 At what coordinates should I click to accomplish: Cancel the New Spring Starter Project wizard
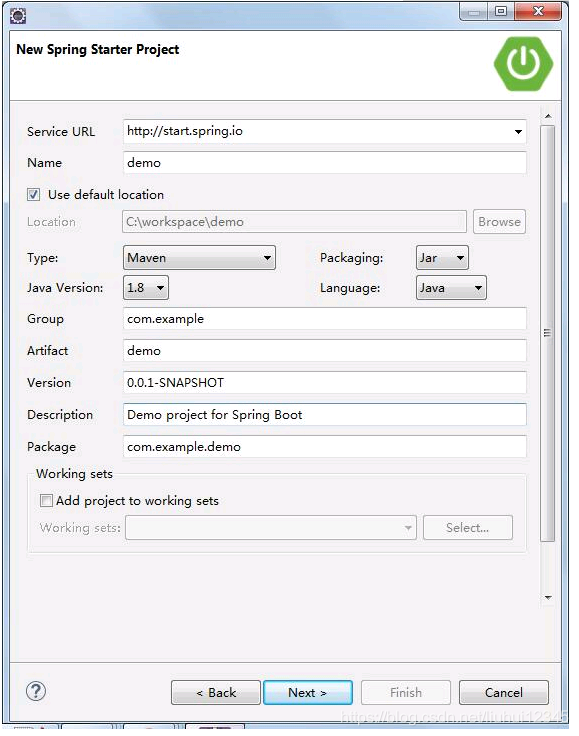pos(503,692)
